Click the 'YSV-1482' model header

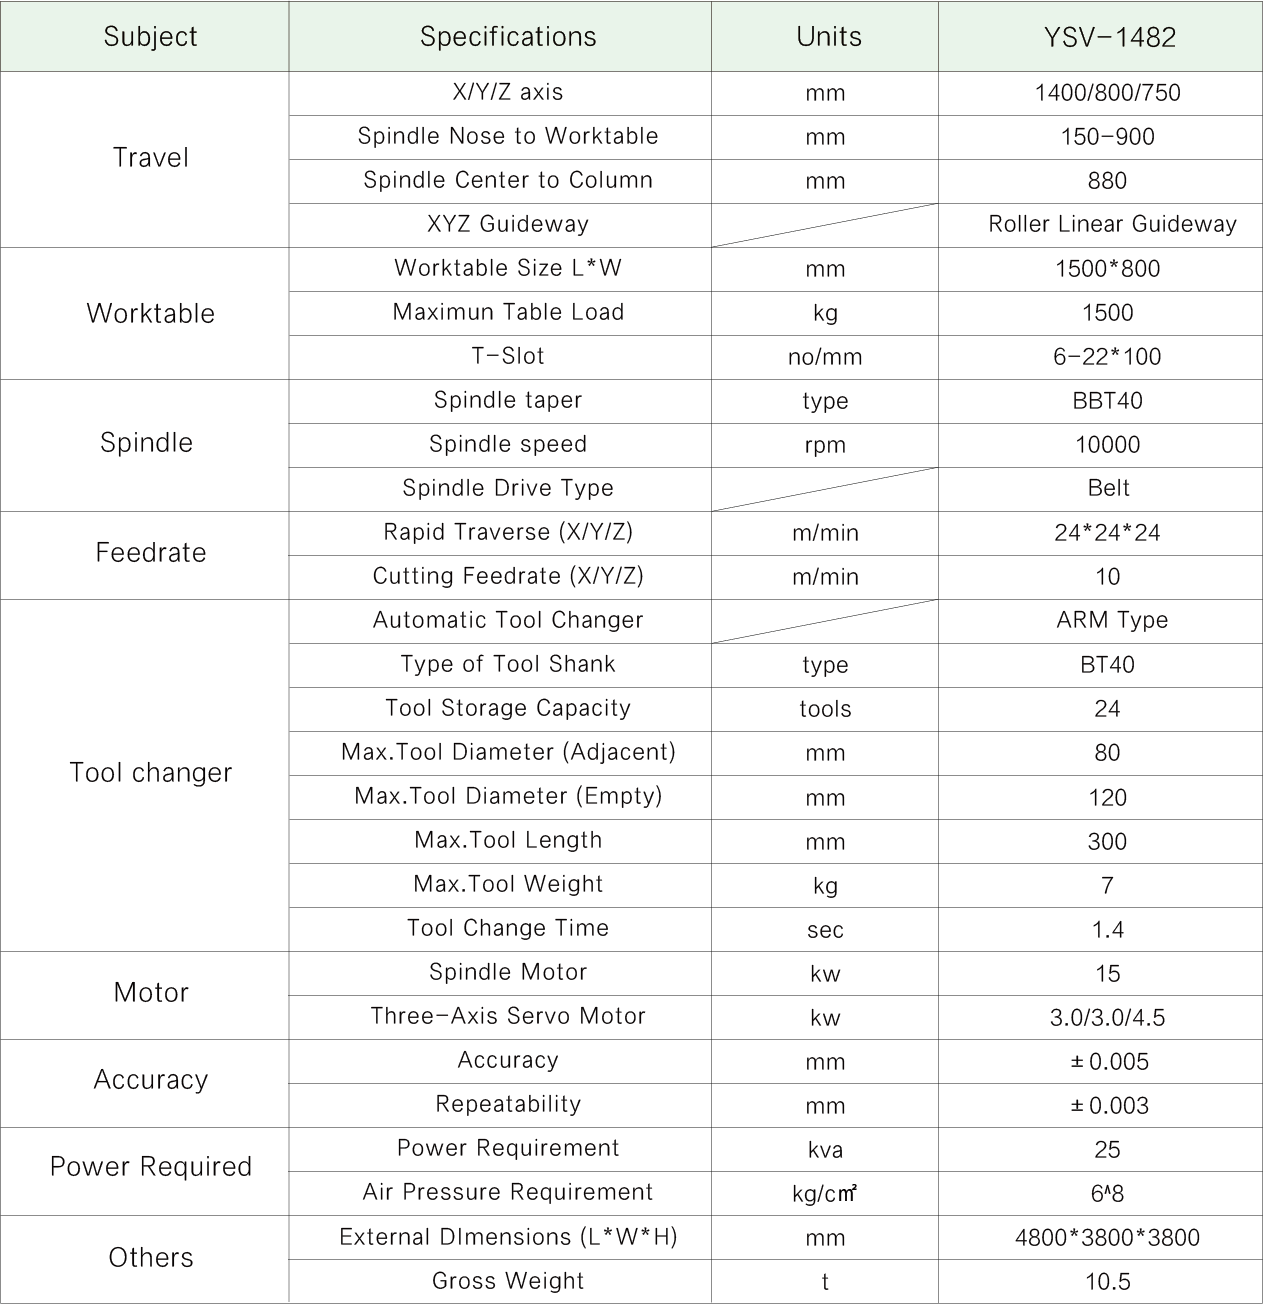pos(1100,36)
